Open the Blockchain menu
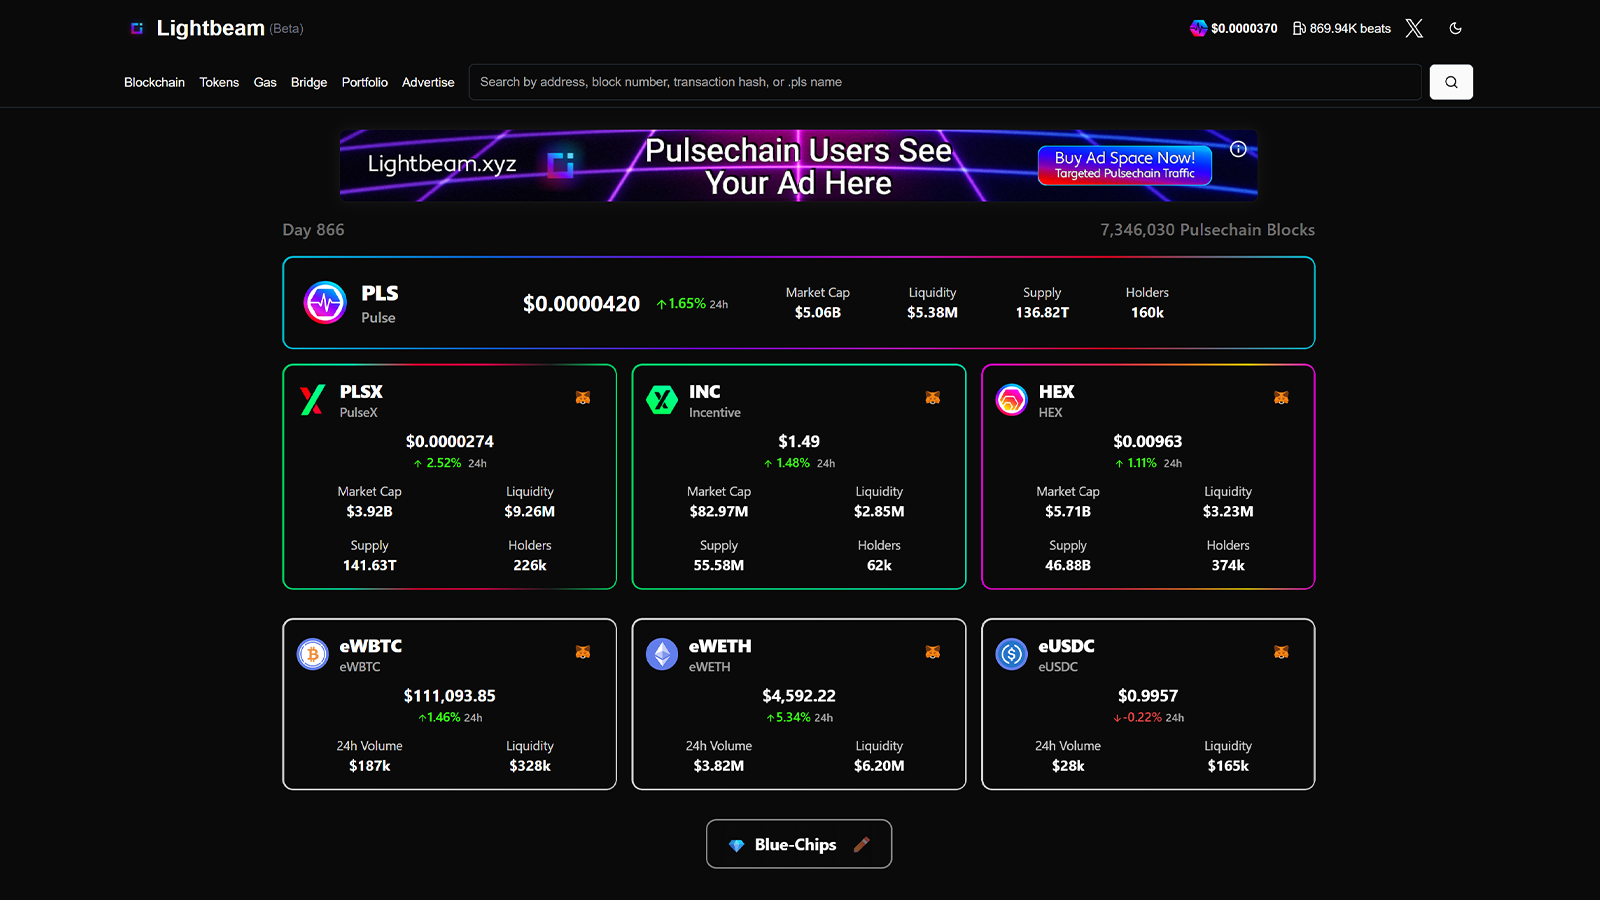The width and height of the screenshot is (1600, 900). click(x=154, y=82)
